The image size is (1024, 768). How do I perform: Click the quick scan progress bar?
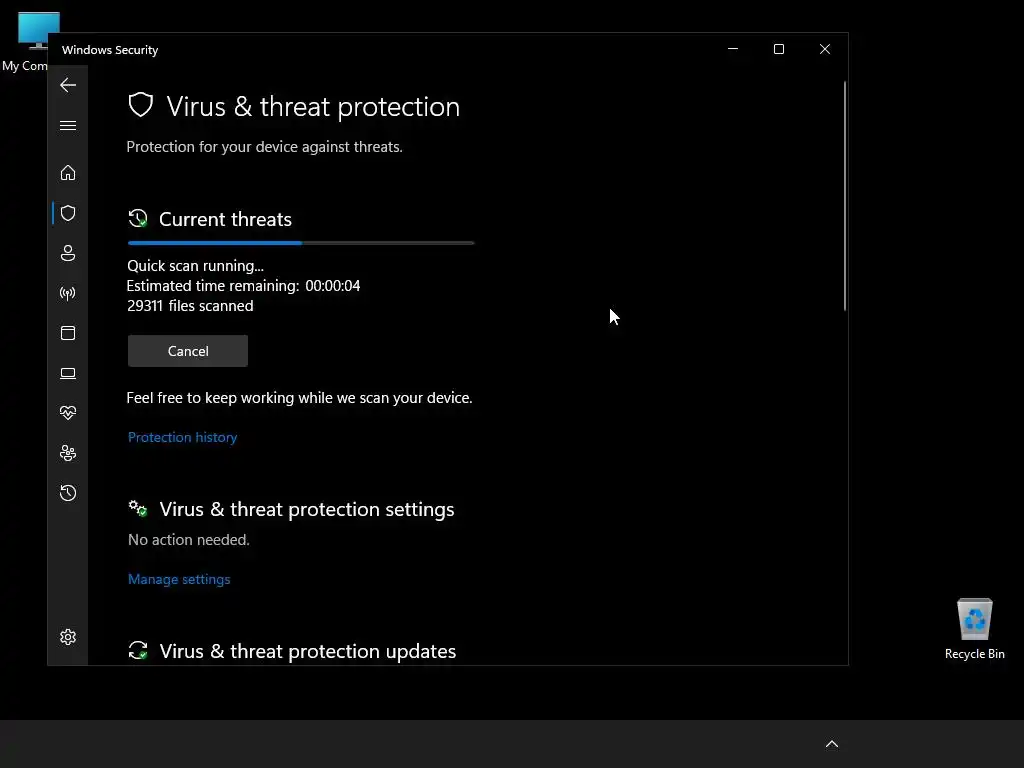(x=300, y=243)
